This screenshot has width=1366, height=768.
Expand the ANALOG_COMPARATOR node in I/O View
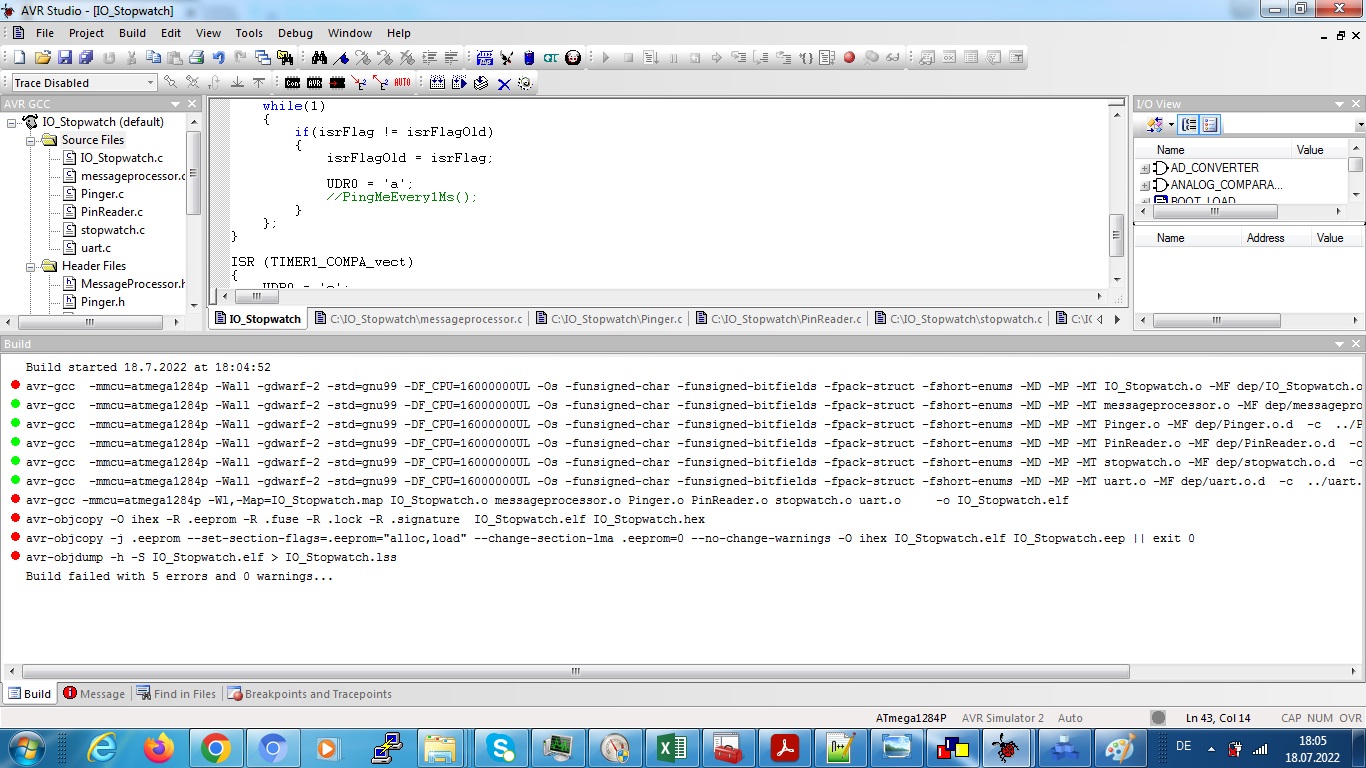1144,185
